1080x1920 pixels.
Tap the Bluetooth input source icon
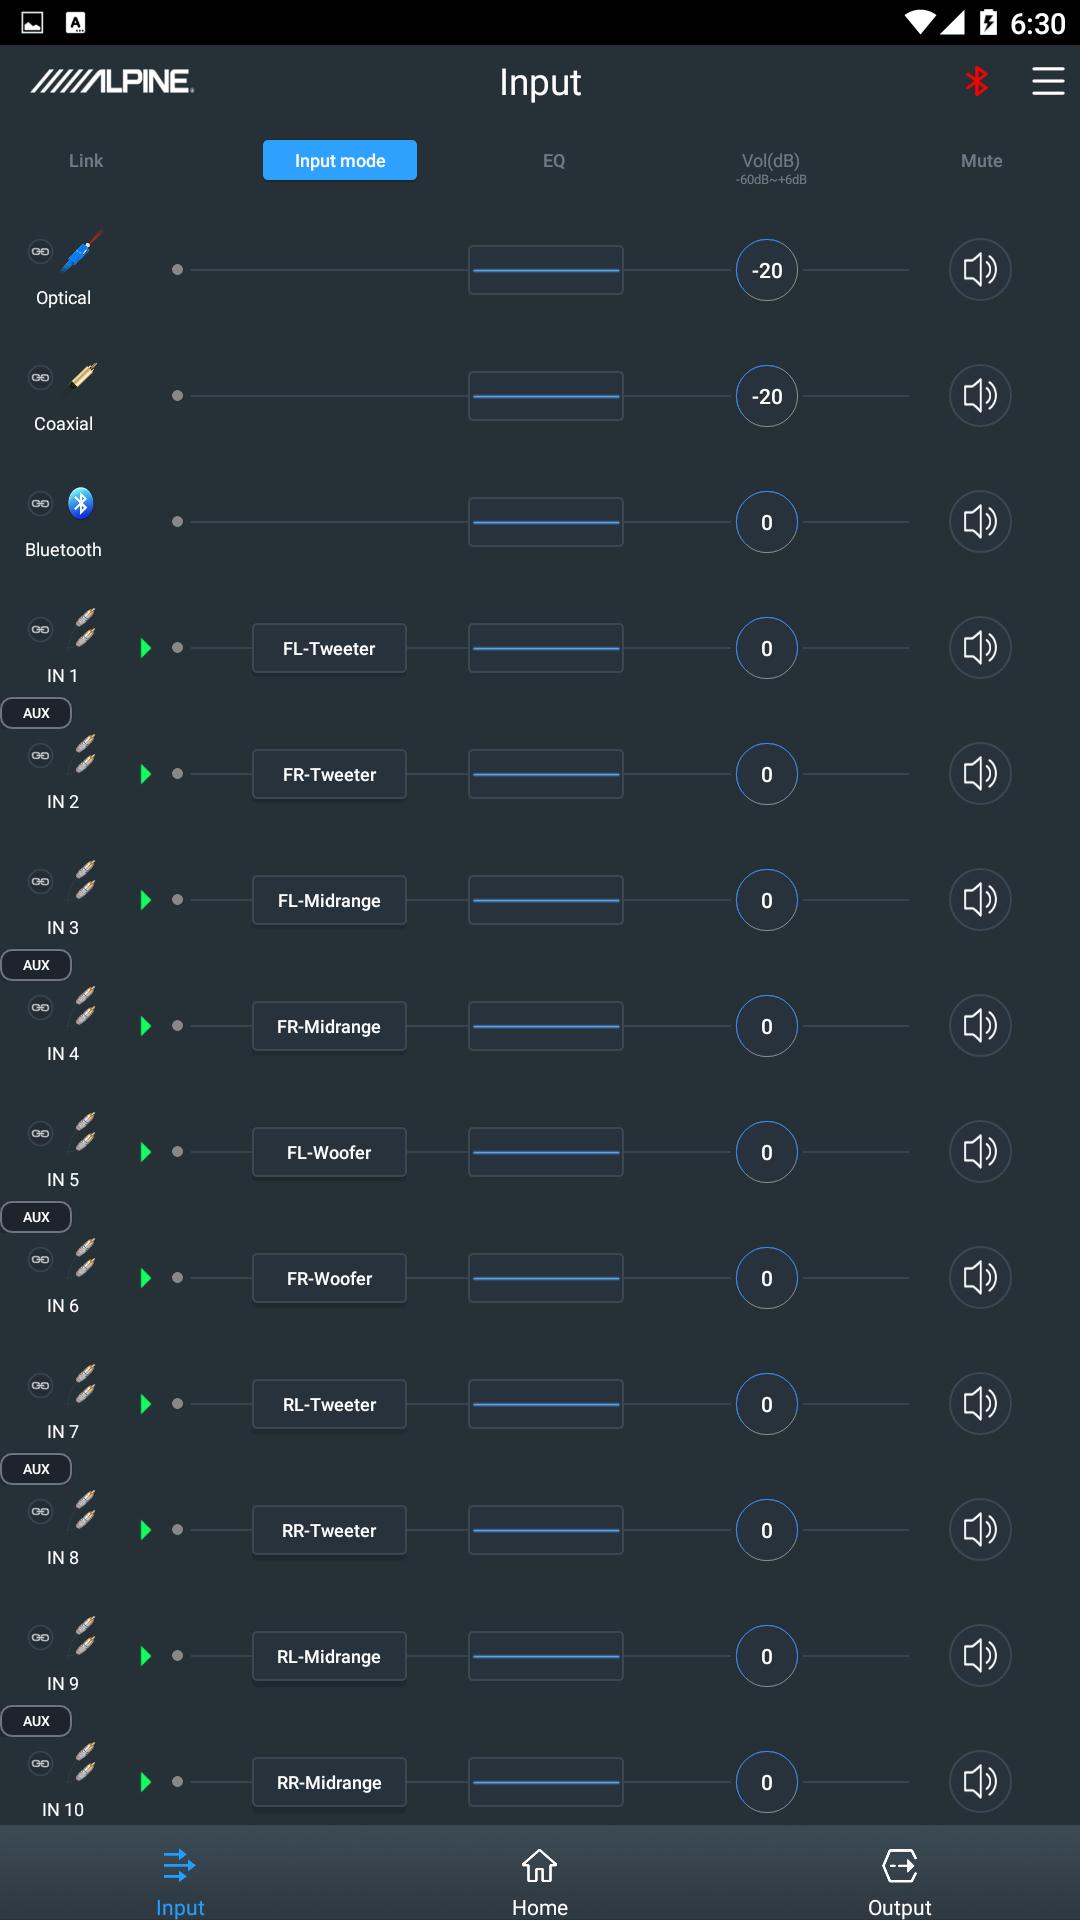point(81,503)
